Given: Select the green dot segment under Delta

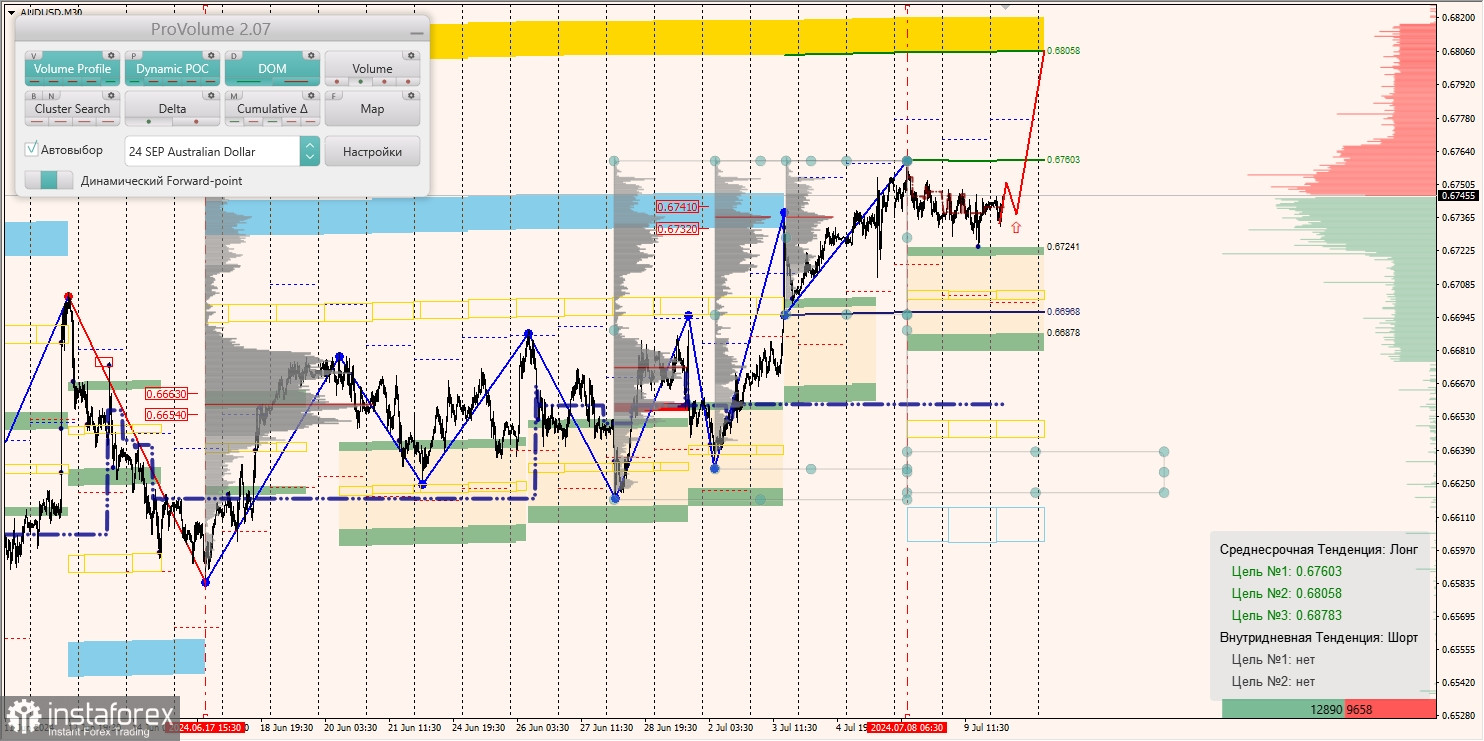Looking at the screenshot, I should click(x=149, y=121).
